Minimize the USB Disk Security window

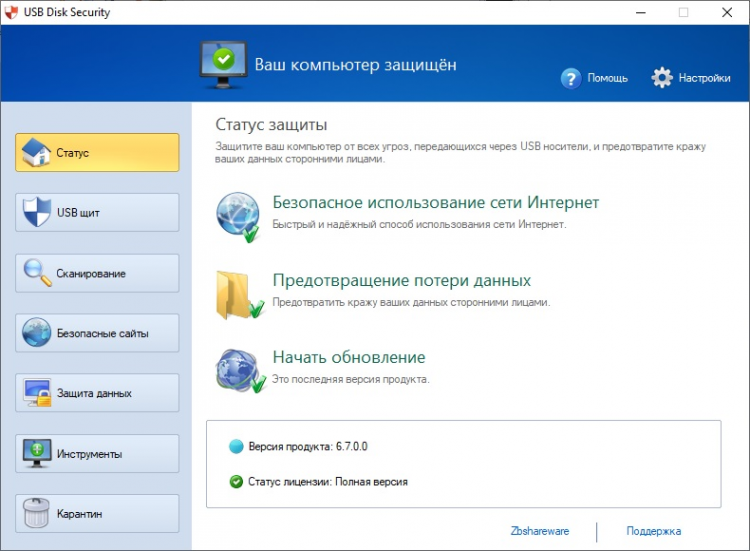click(x=640, y=12)
